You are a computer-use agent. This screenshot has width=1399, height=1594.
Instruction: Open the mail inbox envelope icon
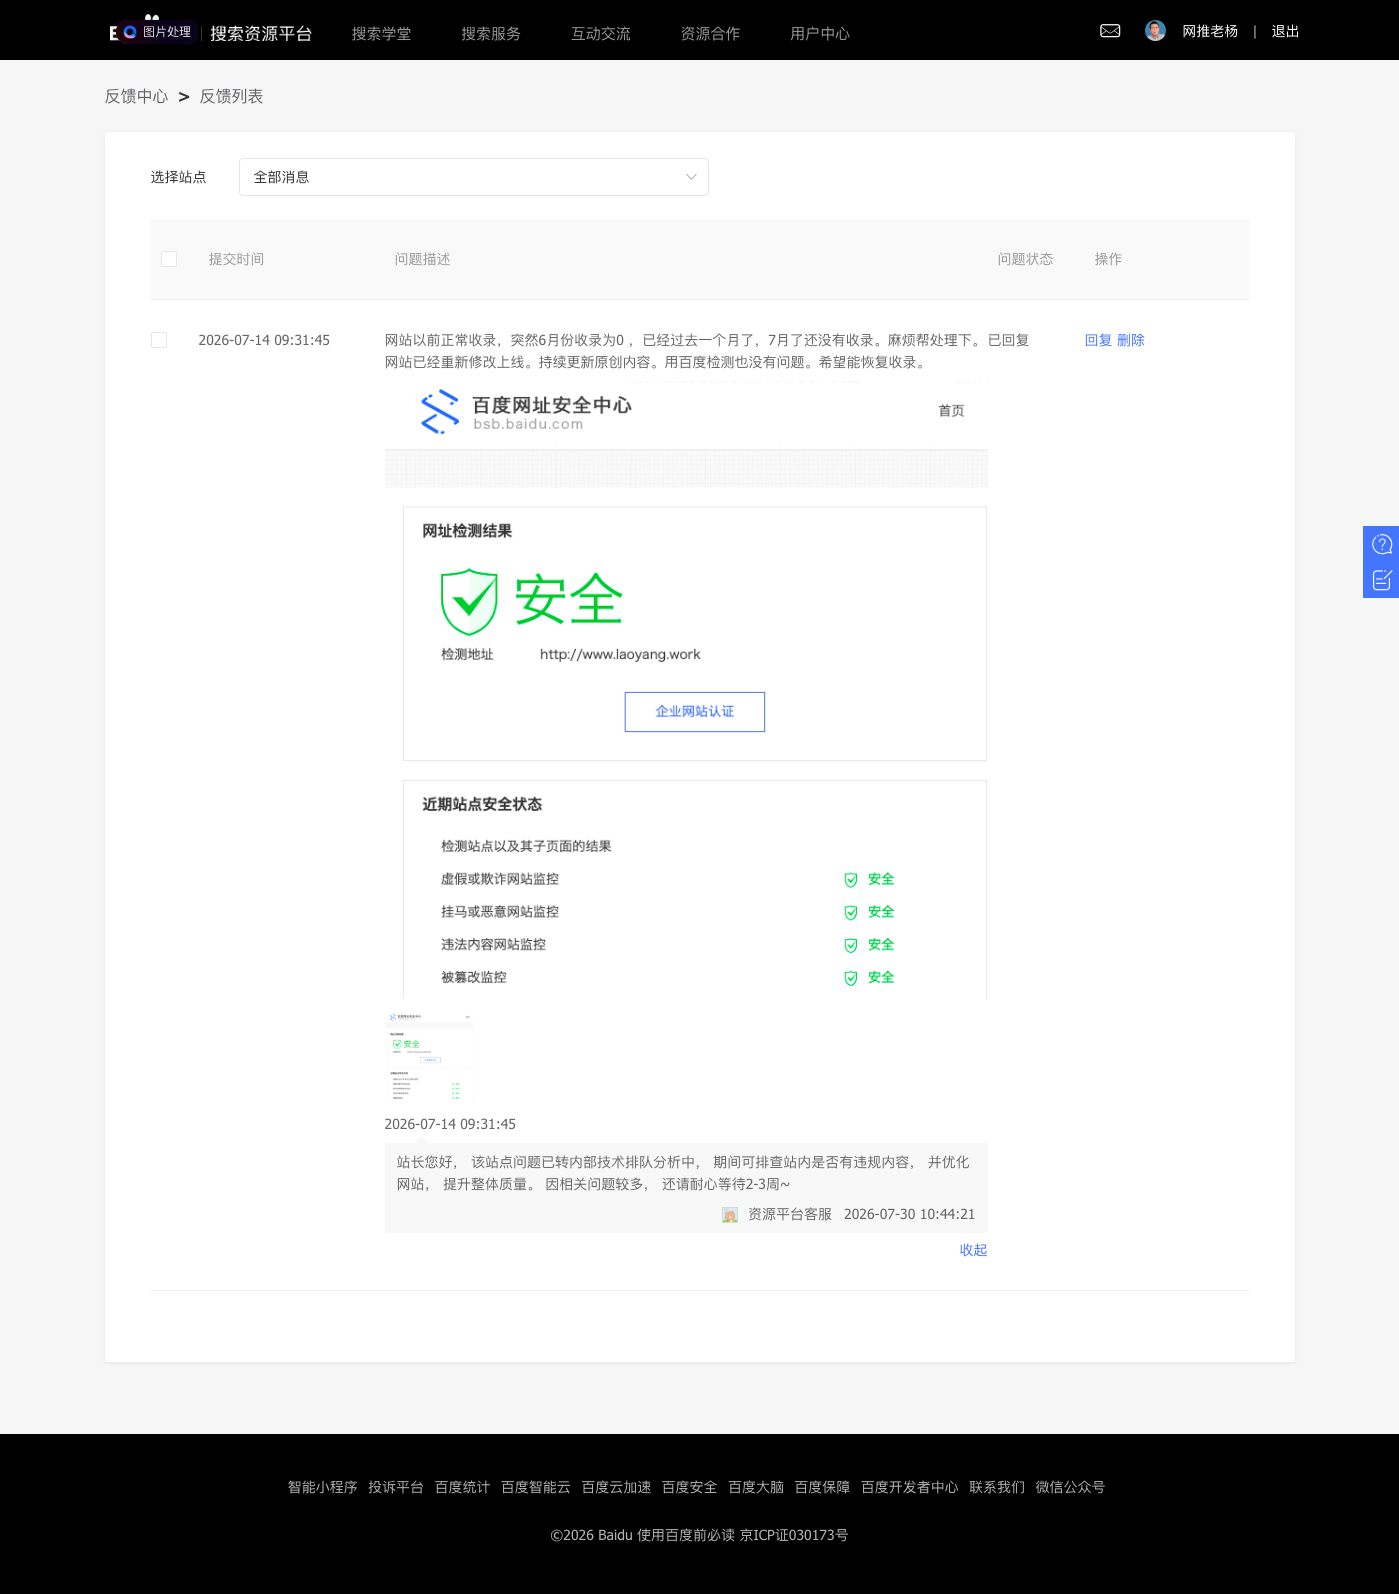(x=1110, y=31)
